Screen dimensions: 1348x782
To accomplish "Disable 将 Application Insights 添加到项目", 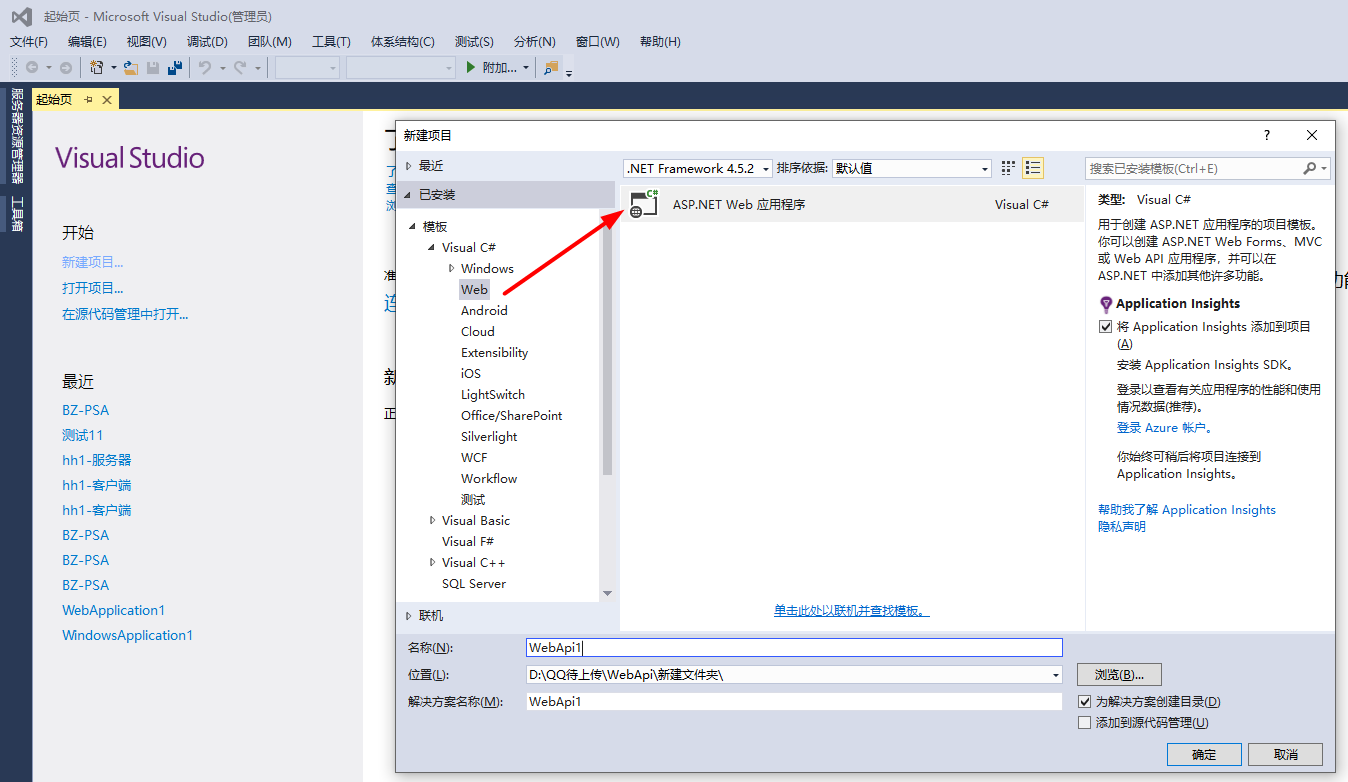I will point(1105,326).
